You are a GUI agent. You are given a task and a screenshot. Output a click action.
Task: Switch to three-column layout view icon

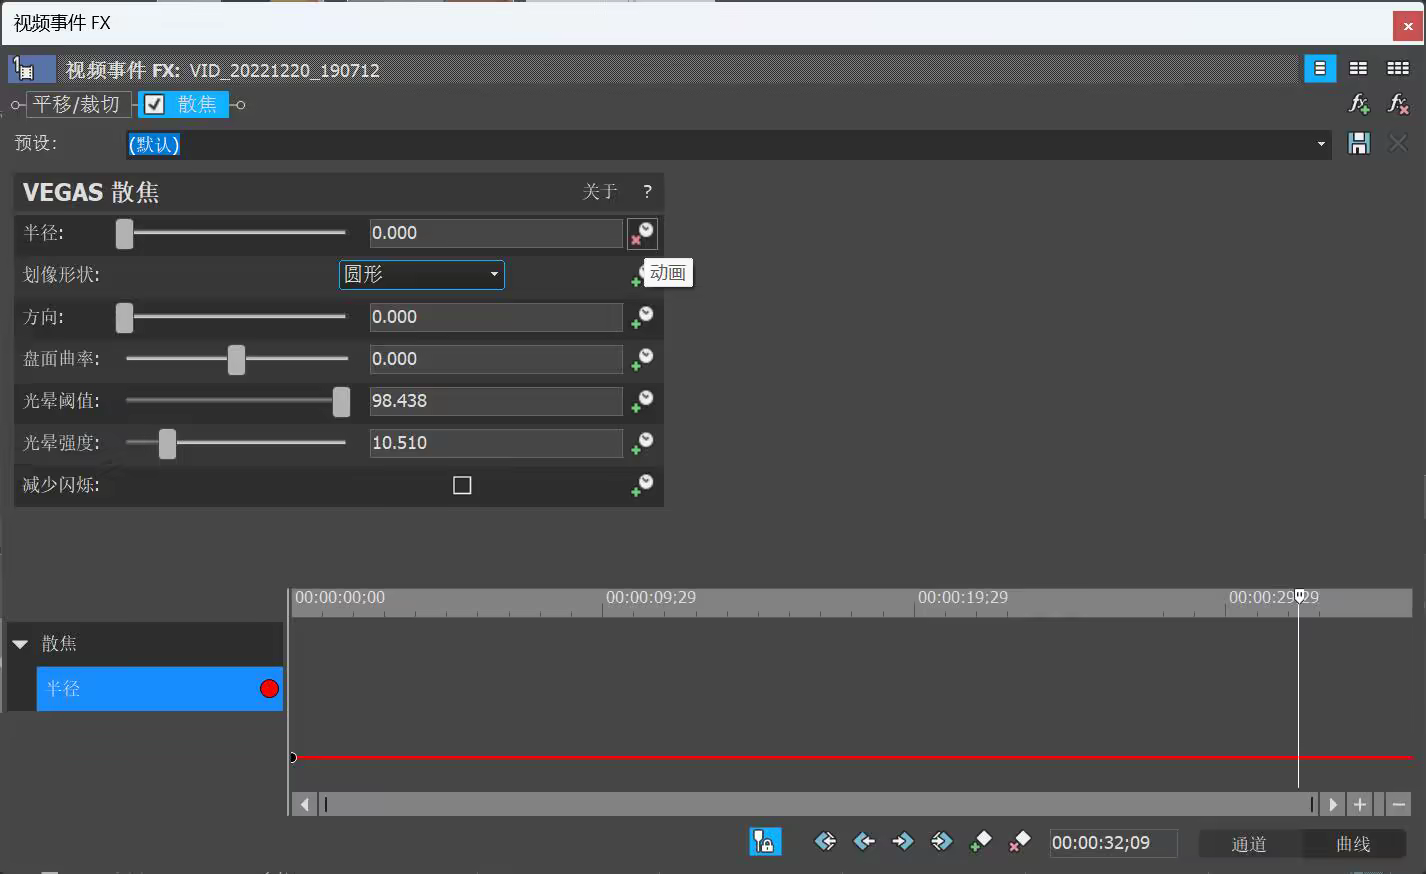tap(1397, 69)
